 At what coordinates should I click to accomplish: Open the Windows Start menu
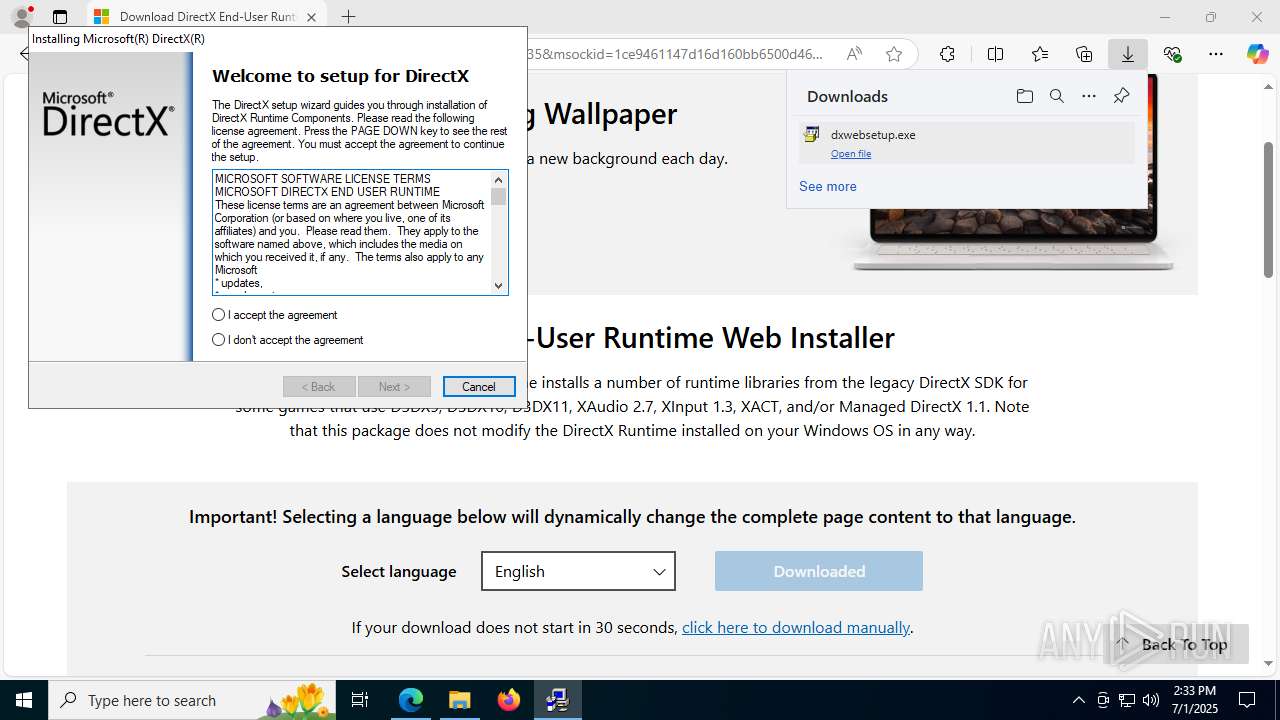pyautogui.click(x=24, y=700)
